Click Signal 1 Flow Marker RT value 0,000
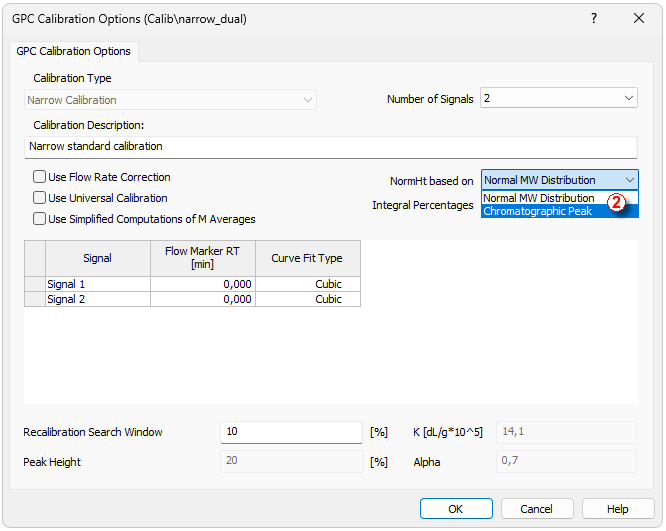Screen dimensions: 666x531 (x=203, y=284)
